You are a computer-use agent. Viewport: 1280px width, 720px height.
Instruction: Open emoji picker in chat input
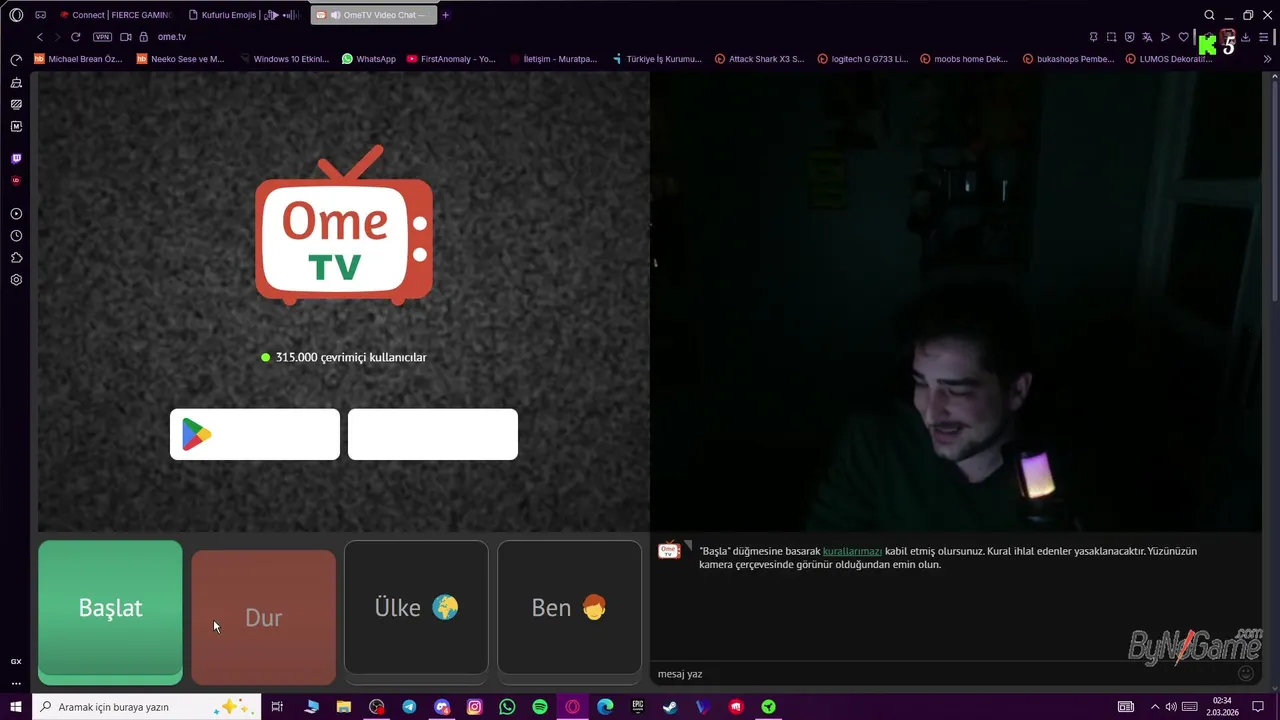(x=1246, y=673)
